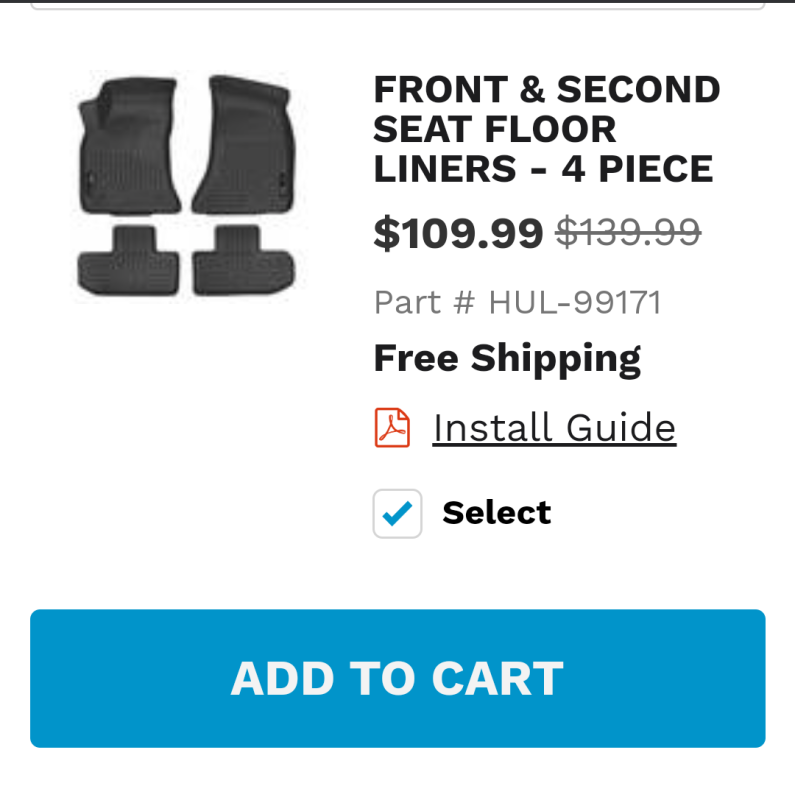
Task: Click the crossed-out $139.99 price
Action: click(x=628, y=233)
